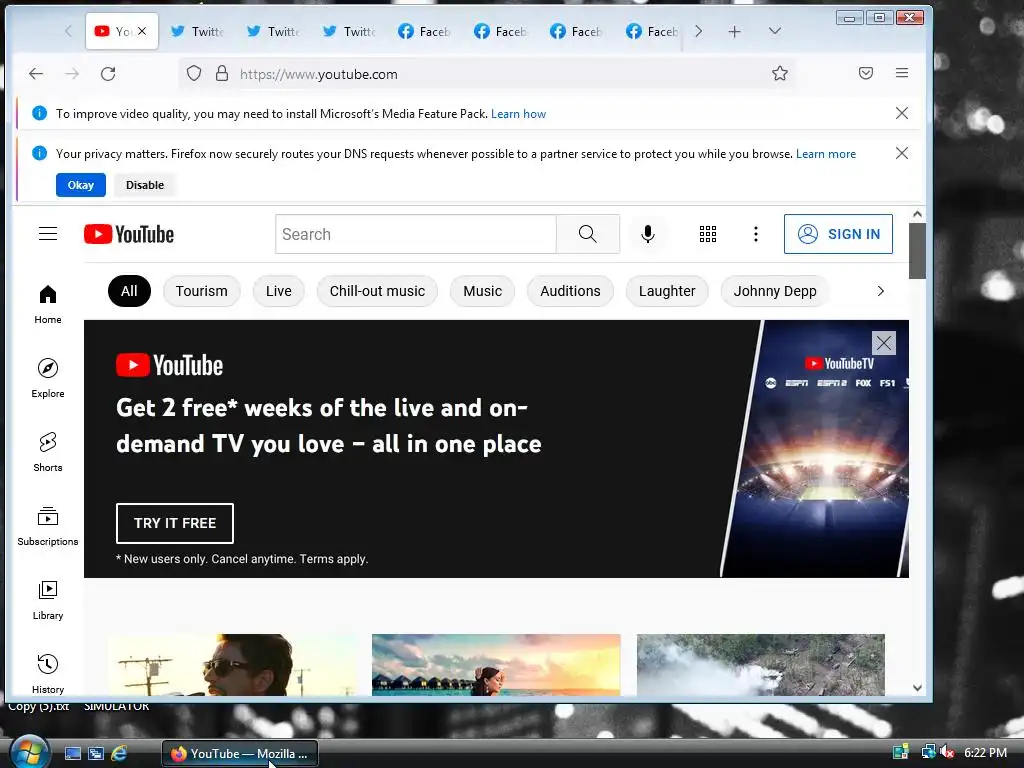Click the tracking protection shield icon
The image size is (1024, 768).
click(193, 73)
